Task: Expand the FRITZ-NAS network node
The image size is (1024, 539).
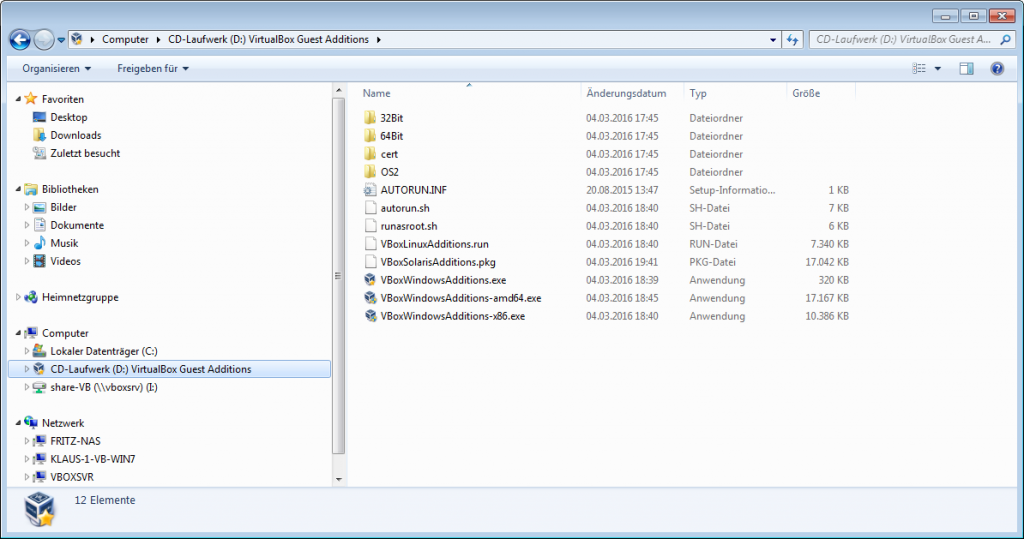Action: click(x=27, y=441)
